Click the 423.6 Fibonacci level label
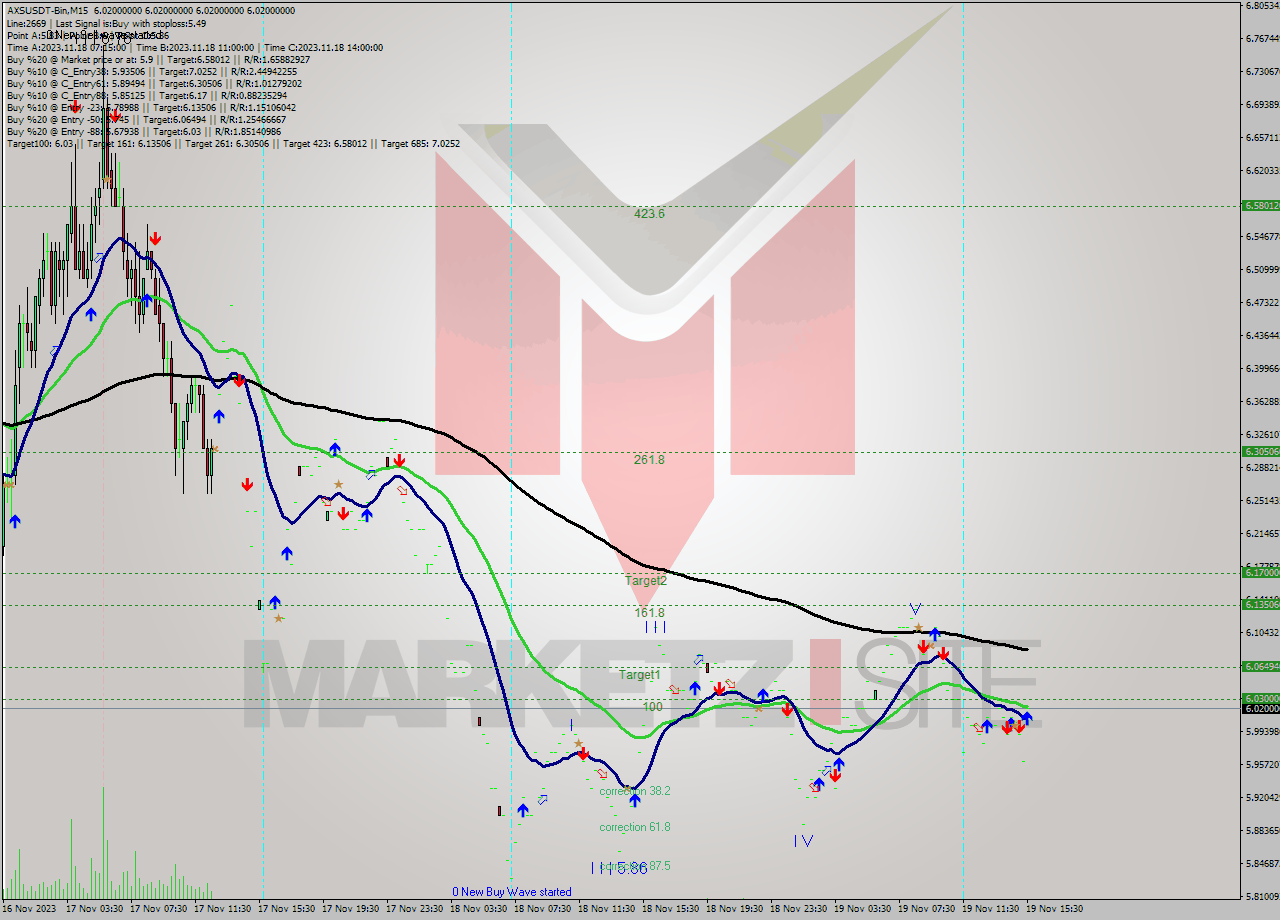 click(x=649, y=213)
